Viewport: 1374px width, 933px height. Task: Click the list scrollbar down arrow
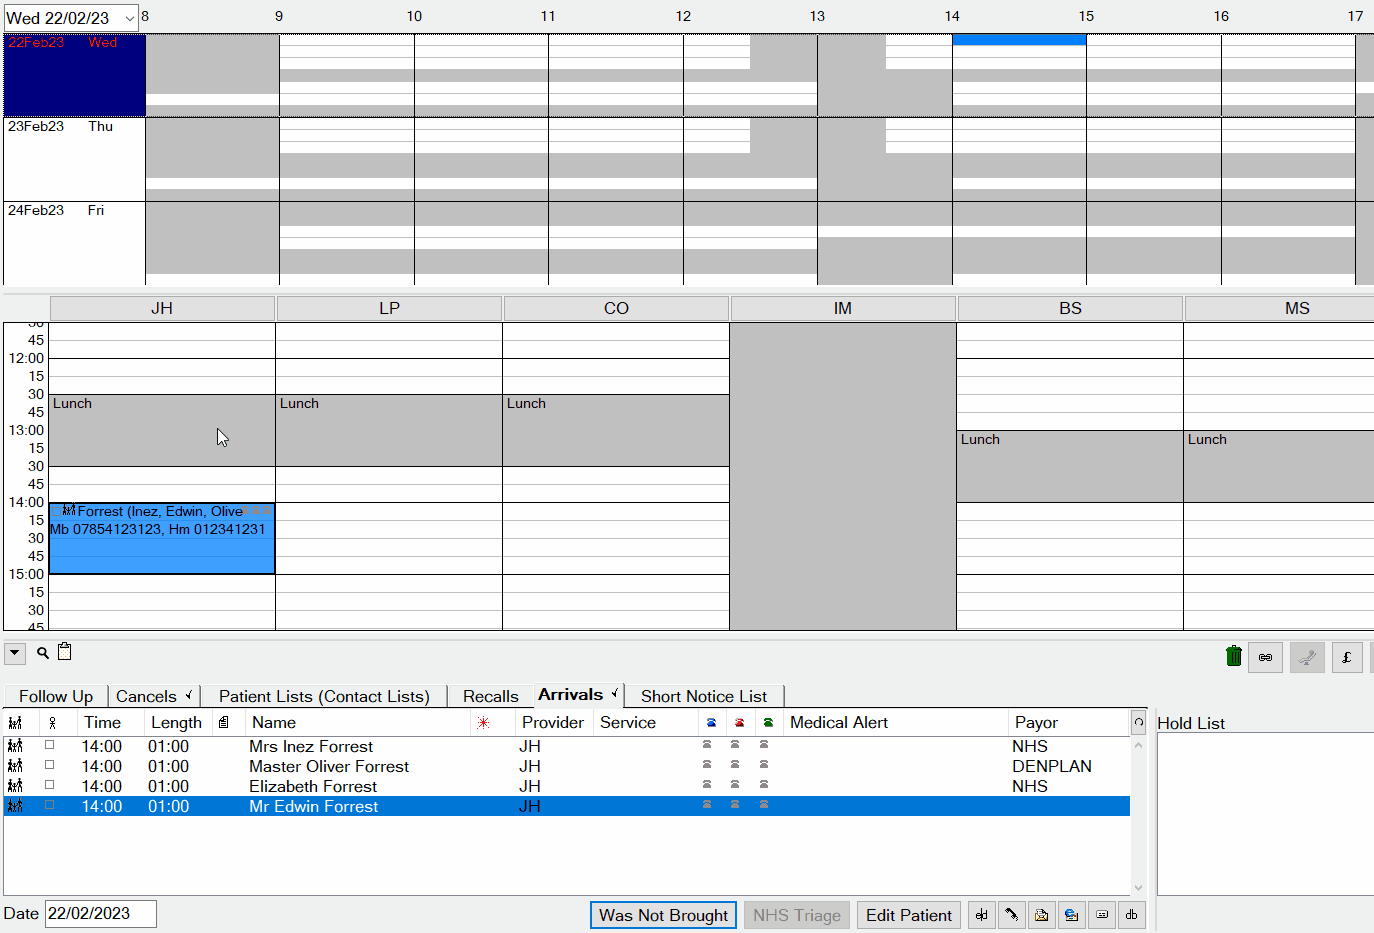1138,887
